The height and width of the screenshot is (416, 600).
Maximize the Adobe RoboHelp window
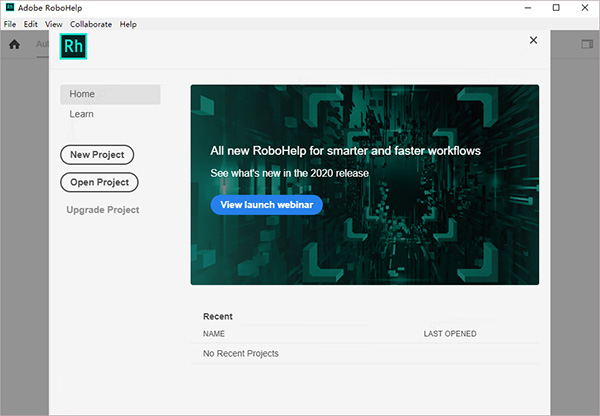coord(556,8)
